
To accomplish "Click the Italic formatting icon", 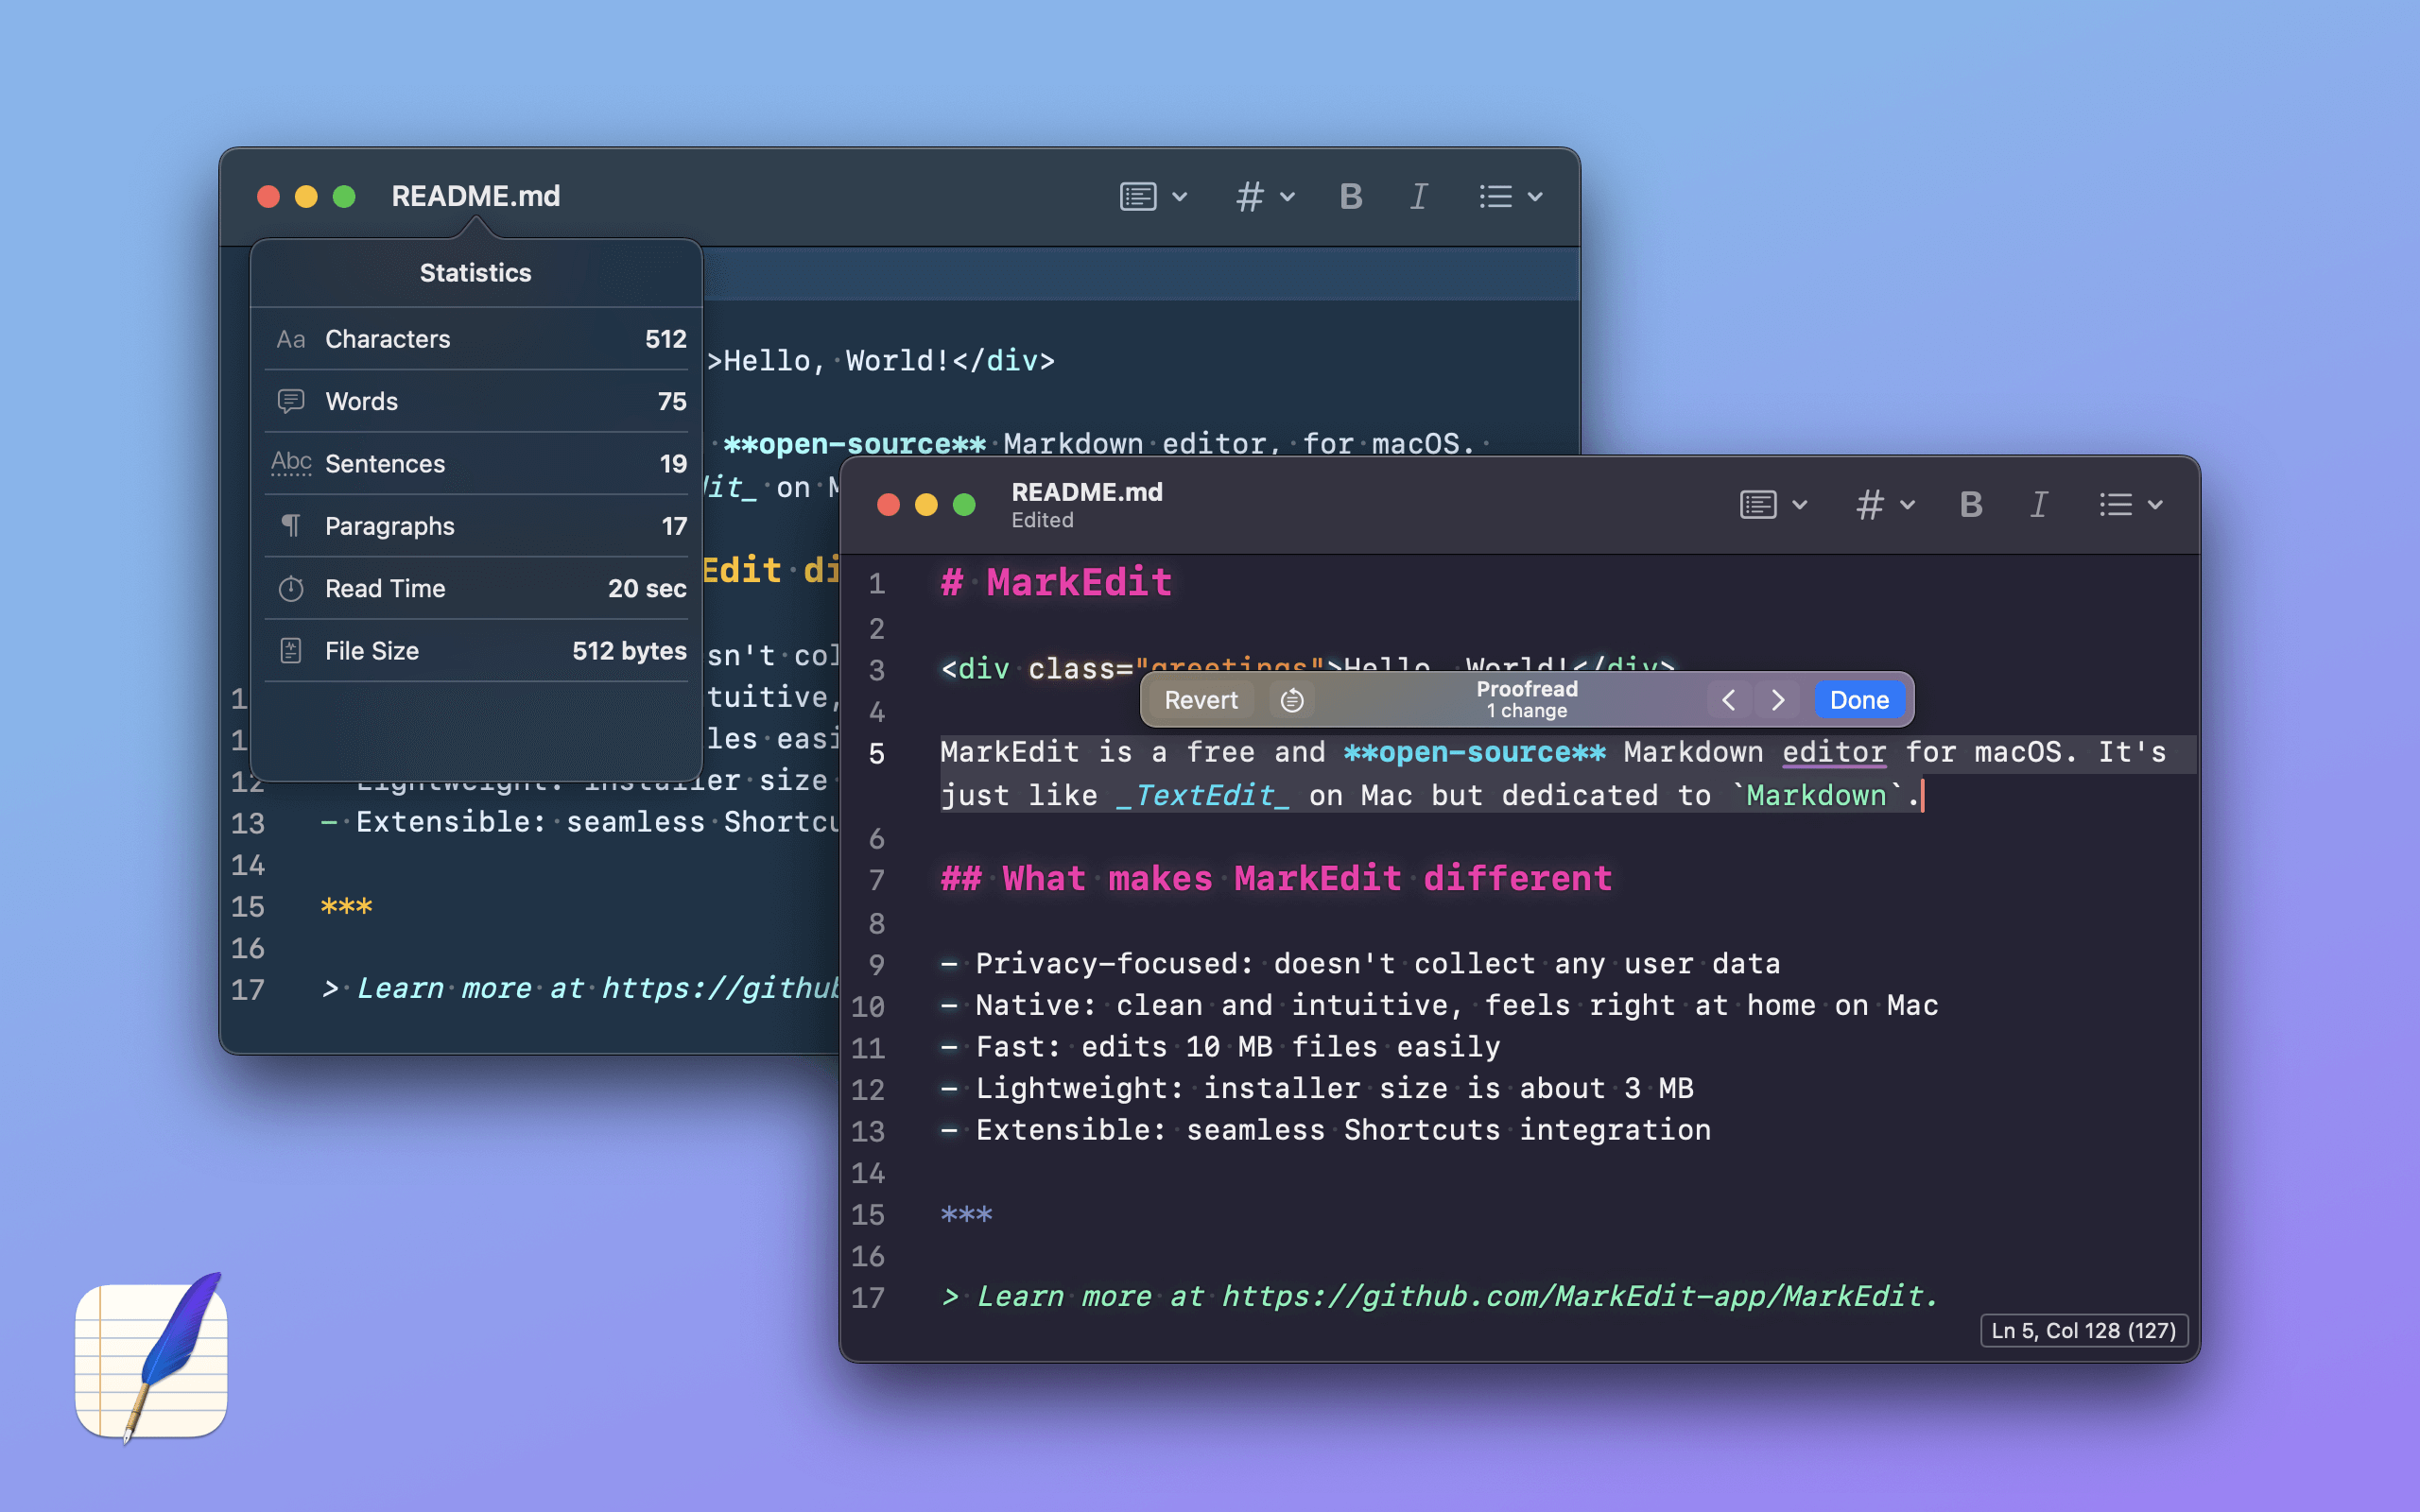I will click(x=2038, y=506).
